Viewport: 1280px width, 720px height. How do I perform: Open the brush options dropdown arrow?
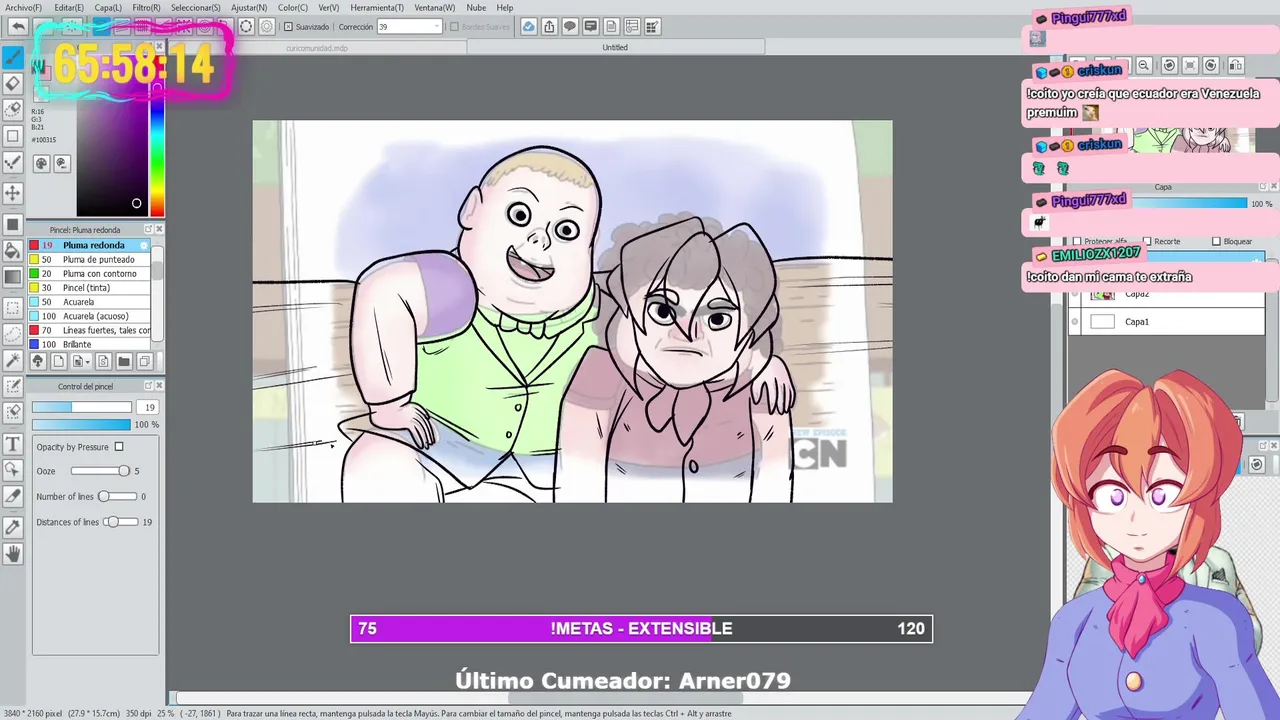[87, 361]
